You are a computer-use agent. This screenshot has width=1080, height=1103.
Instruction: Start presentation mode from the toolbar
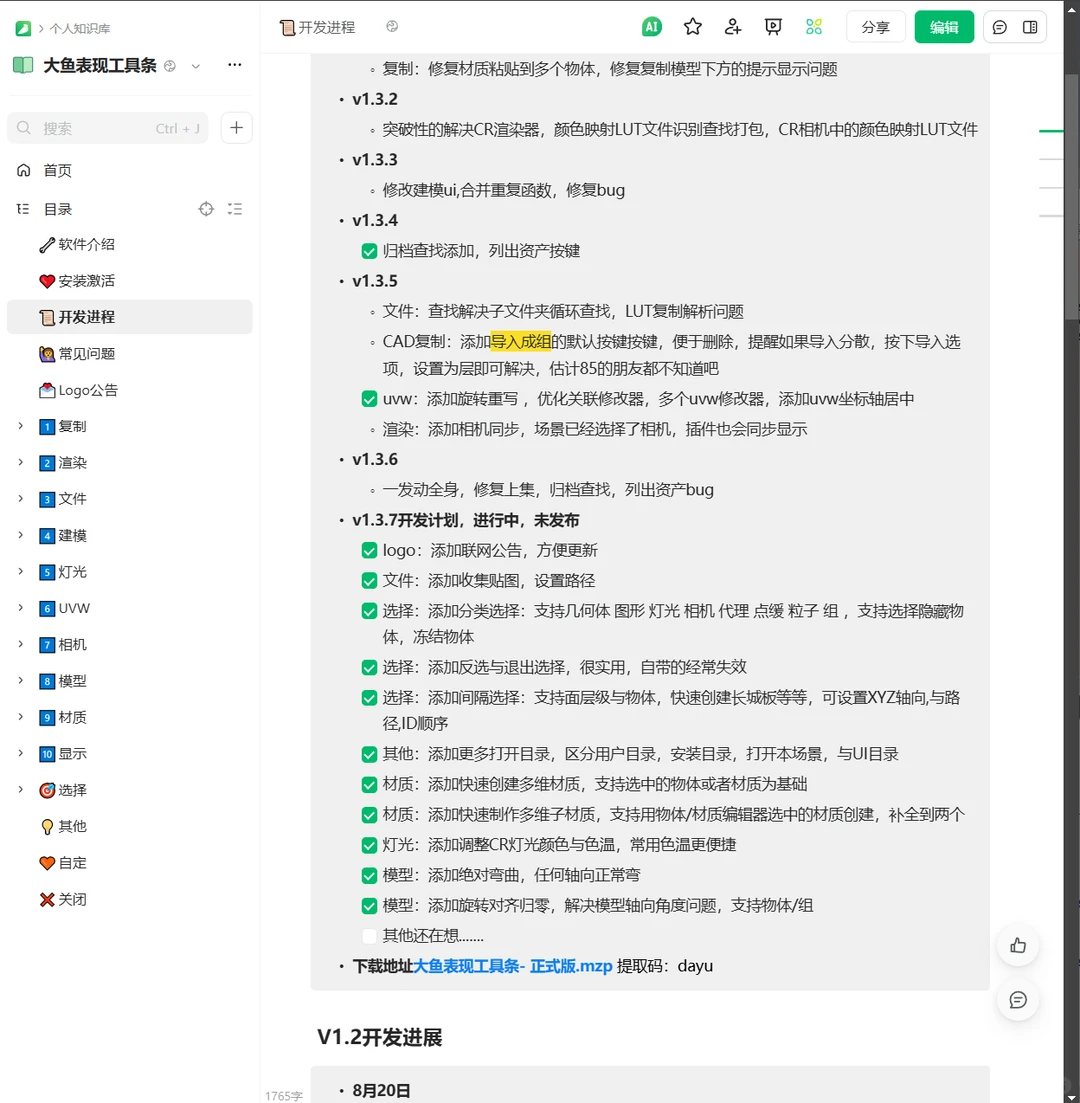[x=773, y=27]
